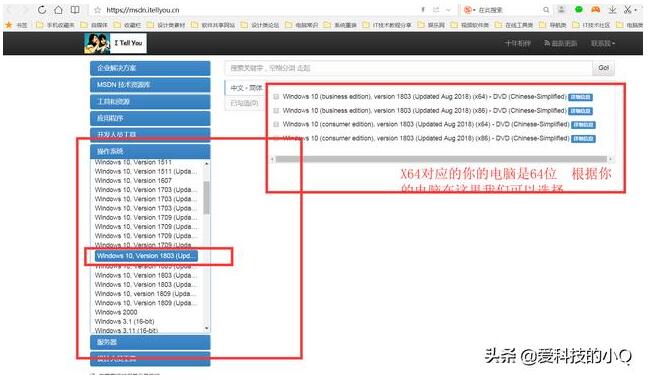Screen dimensions: 649x380
Task: Open the IT技术社区 bookmarks folder
Action: coord(591,25)
